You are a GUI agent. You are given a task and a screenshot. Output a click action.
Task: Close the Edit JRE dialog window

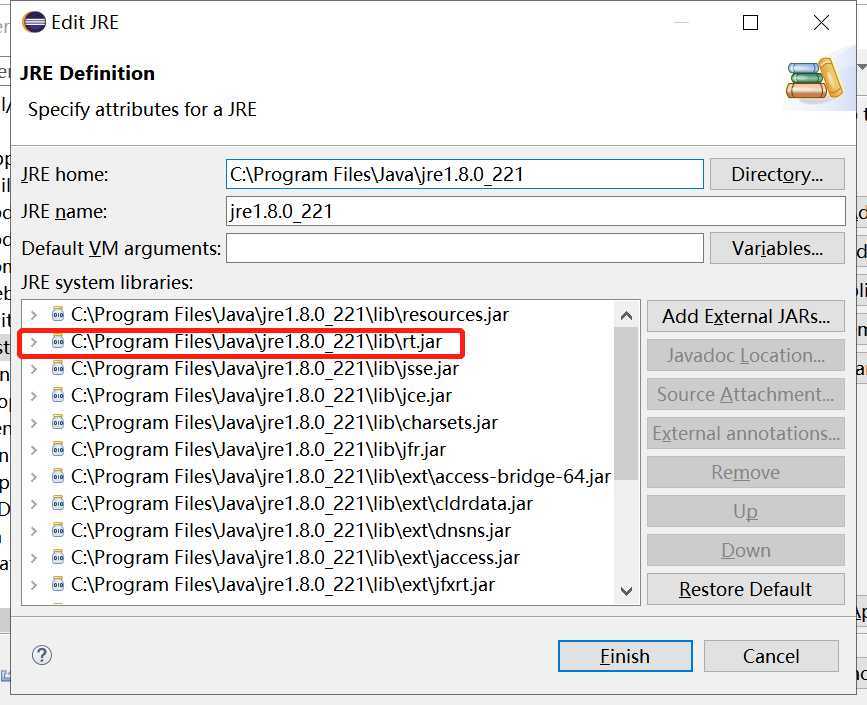(x=822, y=23)
